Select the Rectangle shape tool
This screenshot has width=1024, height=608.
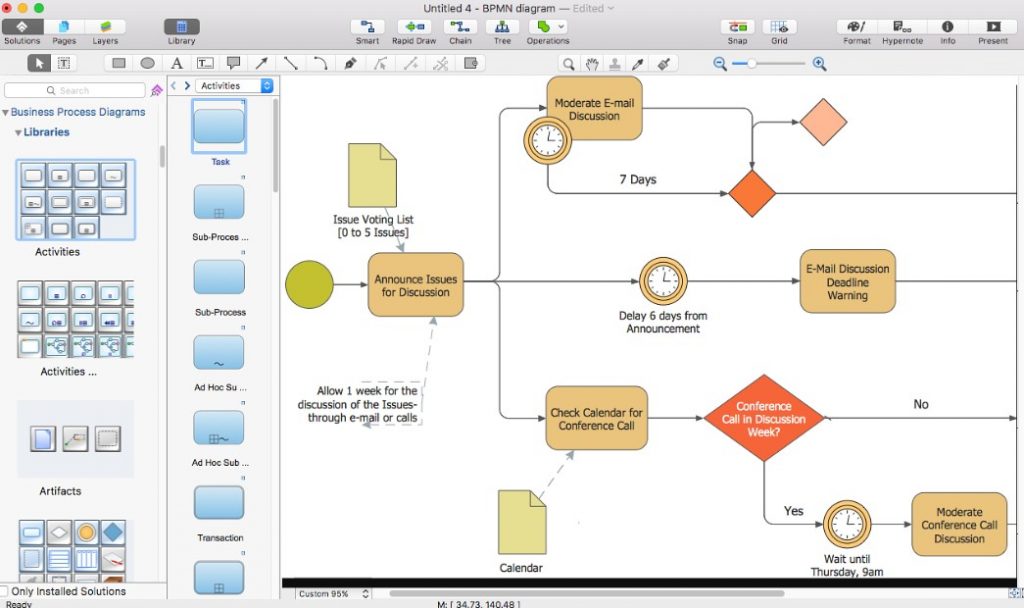[x=119, y=63]
